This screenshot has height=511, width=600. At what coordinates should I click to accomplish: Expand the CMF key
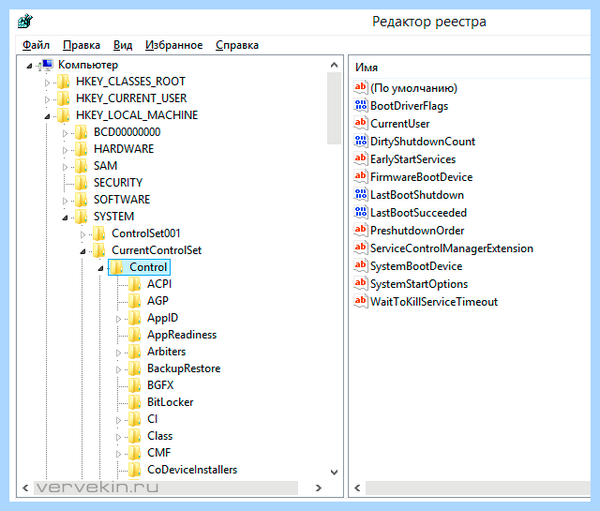pos(118,454)
